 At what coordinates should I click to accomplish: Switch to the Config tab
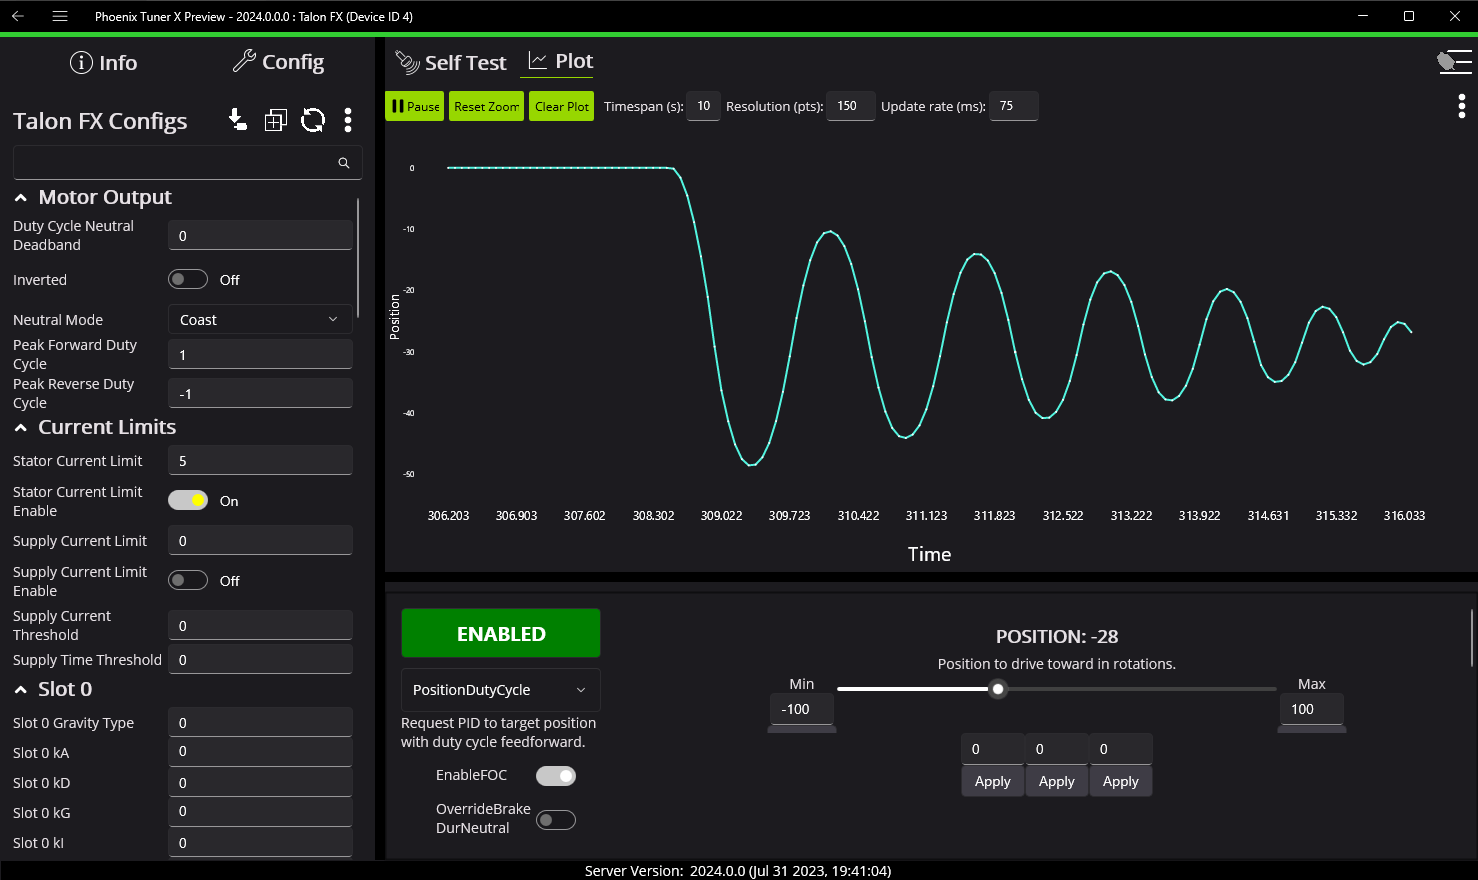click(x=278, y=62)
